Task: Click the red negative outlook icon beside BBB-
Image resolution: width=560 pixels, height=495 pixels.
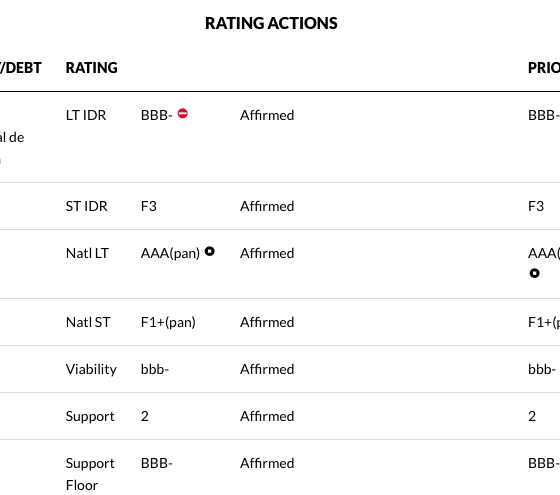Action: coord(182,114)
